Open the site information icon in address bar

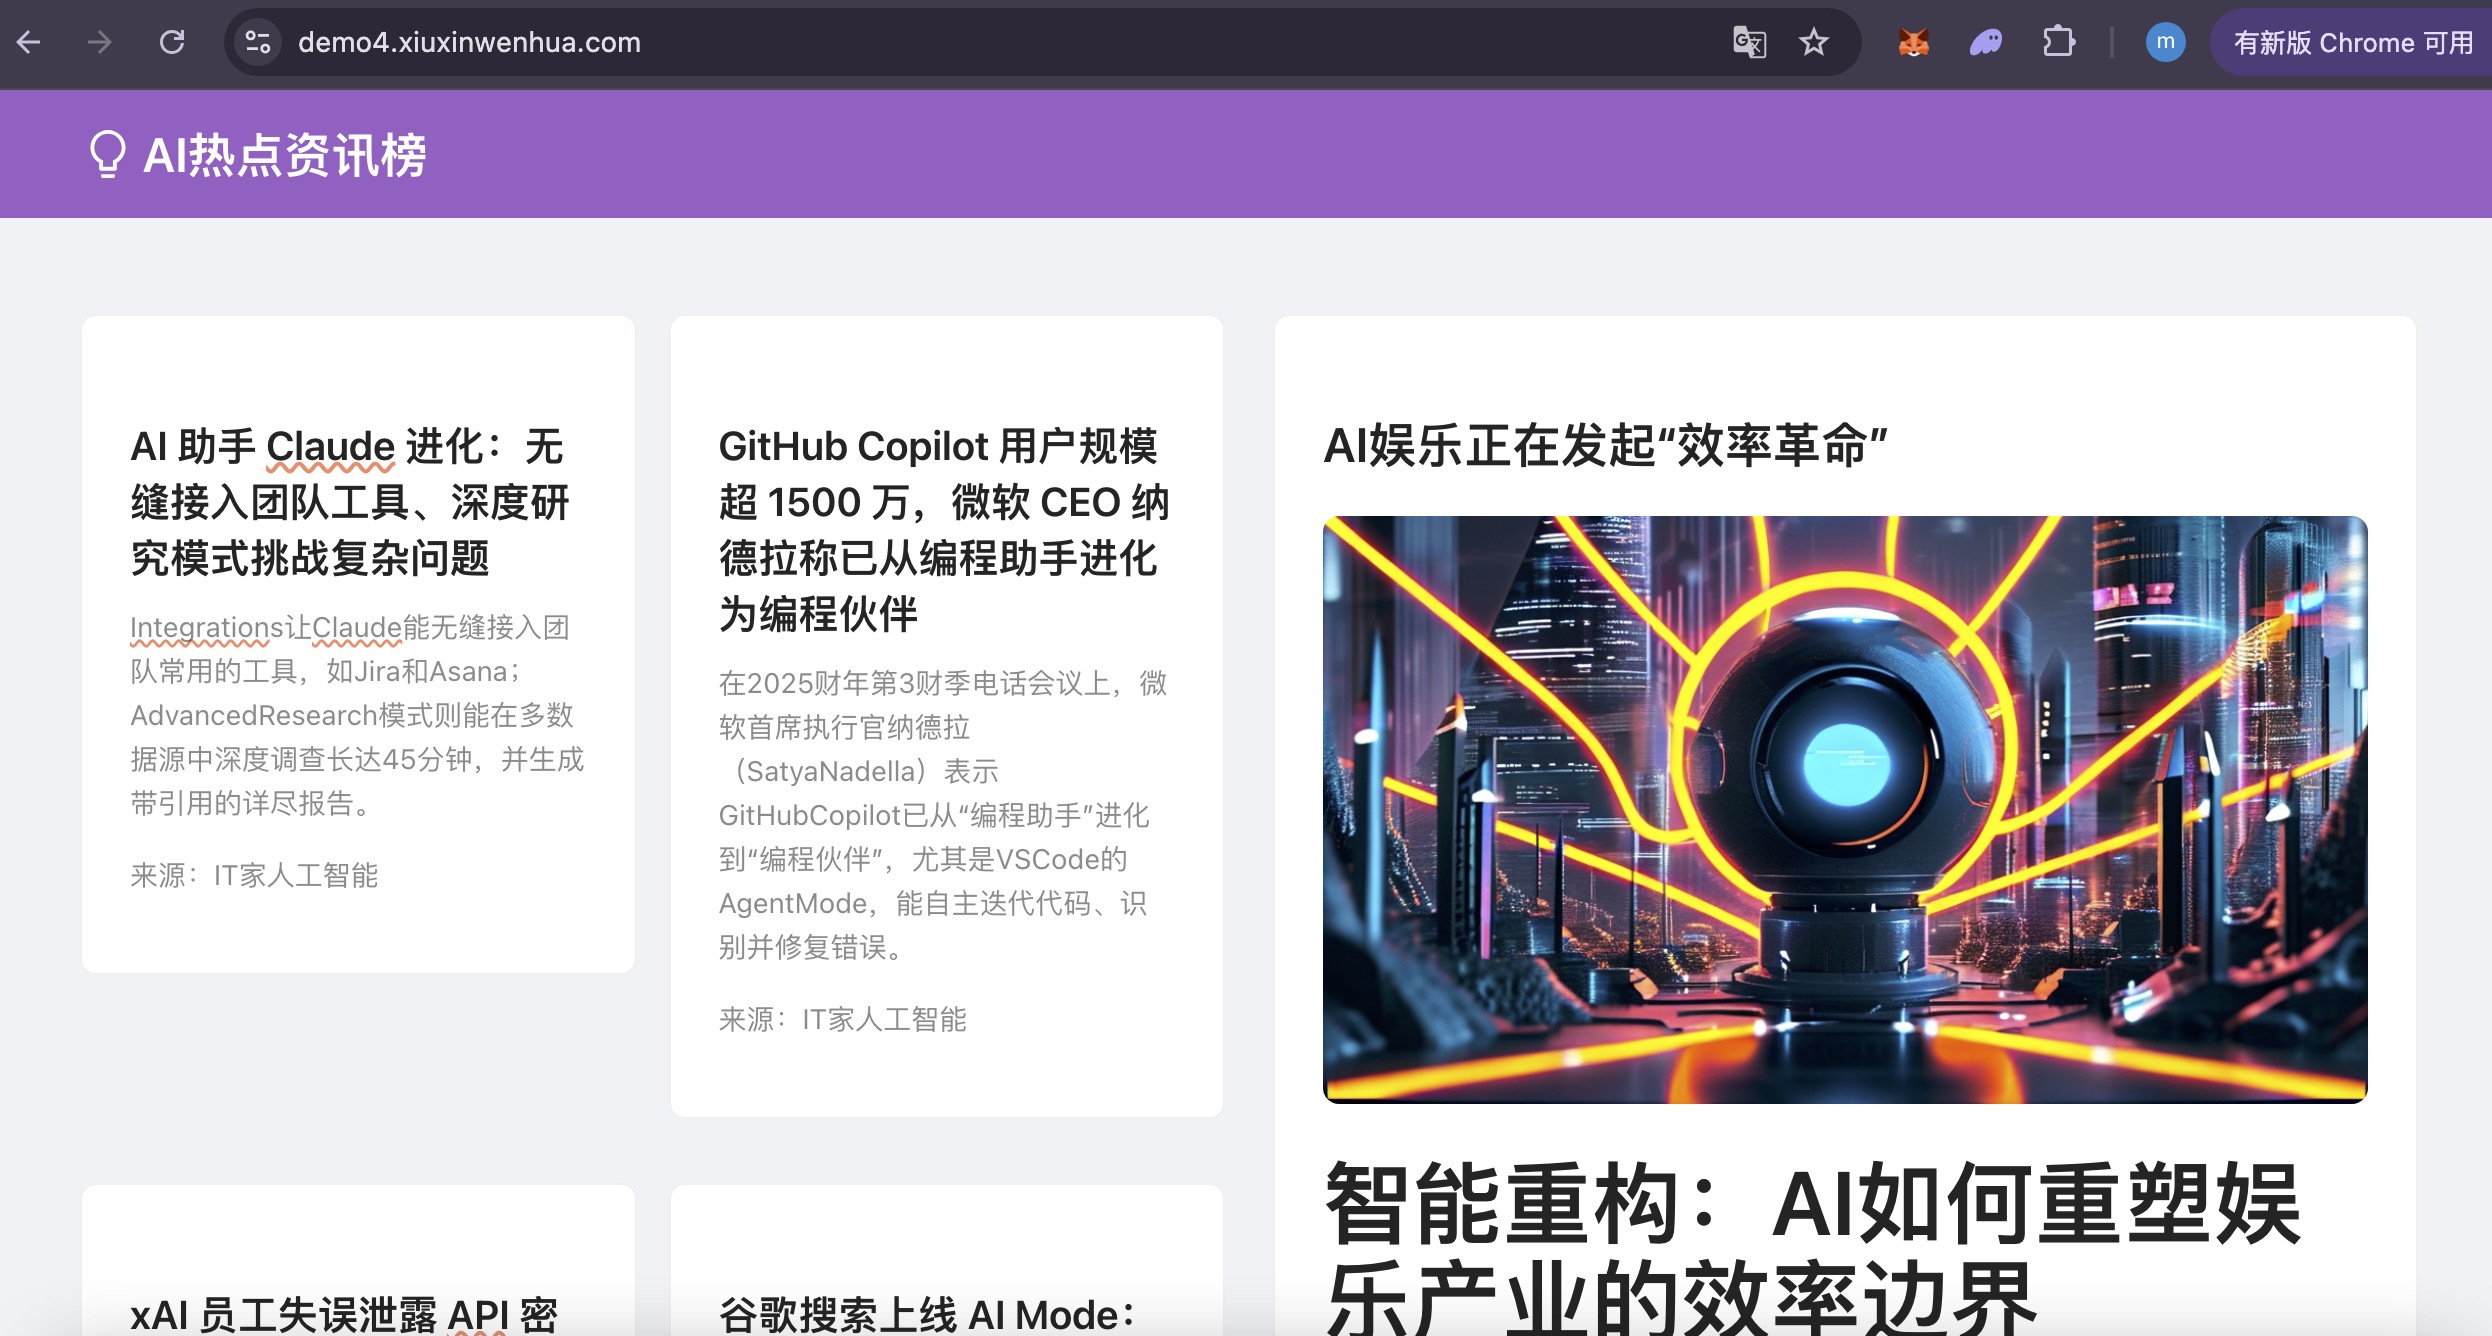[x=258, y=42]
